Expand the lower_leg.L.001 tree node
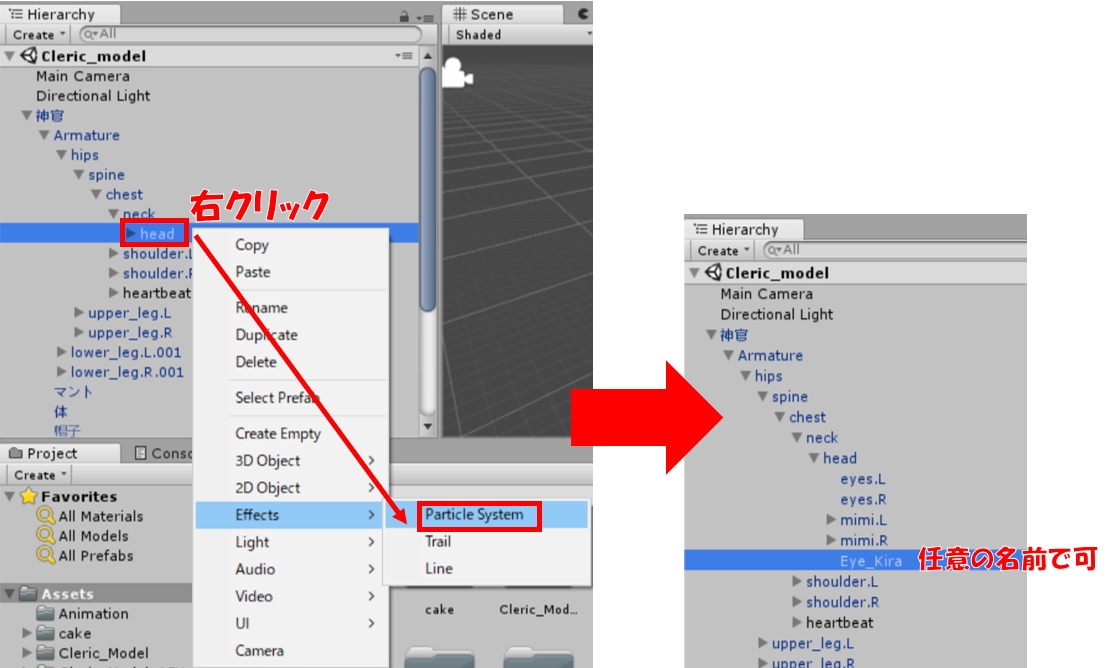1117x668 pixels. tap(62, 352)
